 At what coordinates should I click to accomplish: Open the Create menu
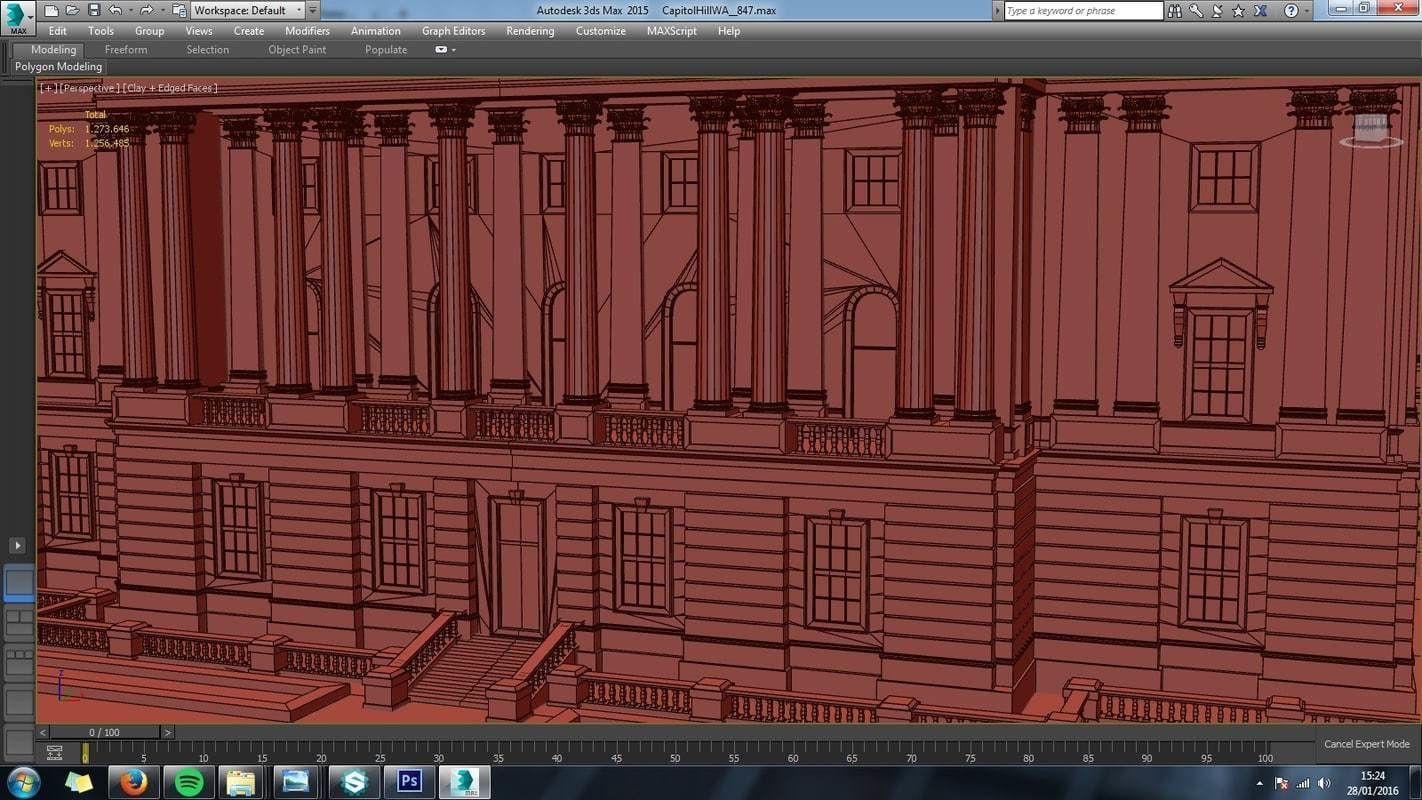point(249,31)
